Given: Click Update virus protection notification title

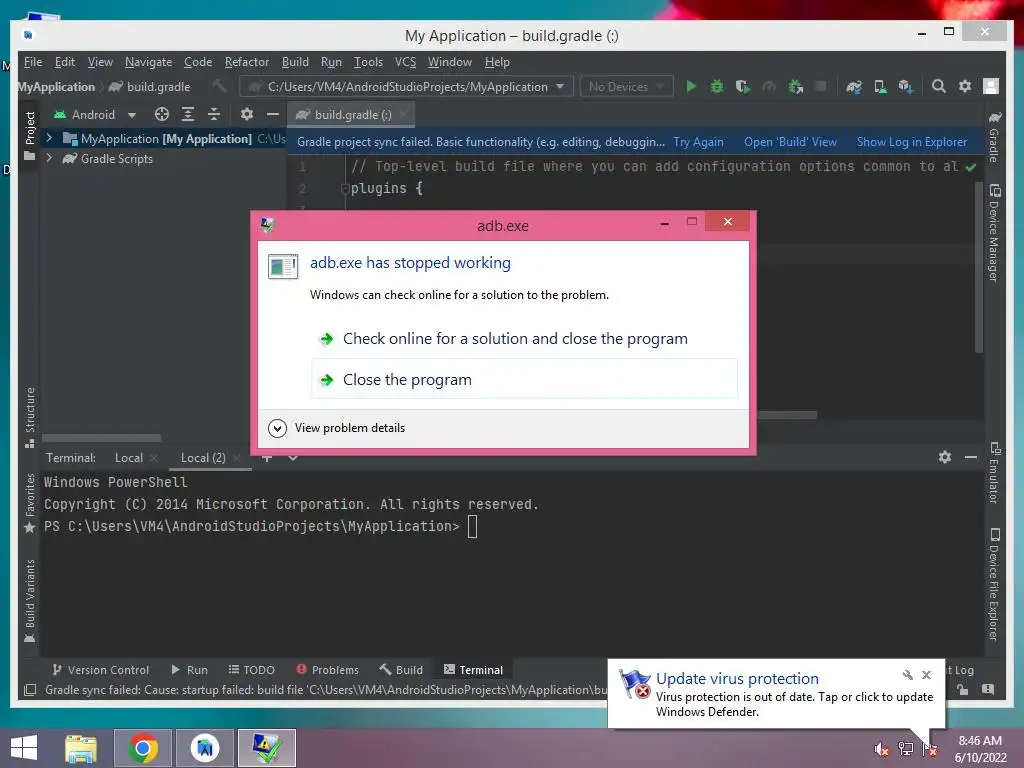Looking at the screenshot, I should click(737, 679).
